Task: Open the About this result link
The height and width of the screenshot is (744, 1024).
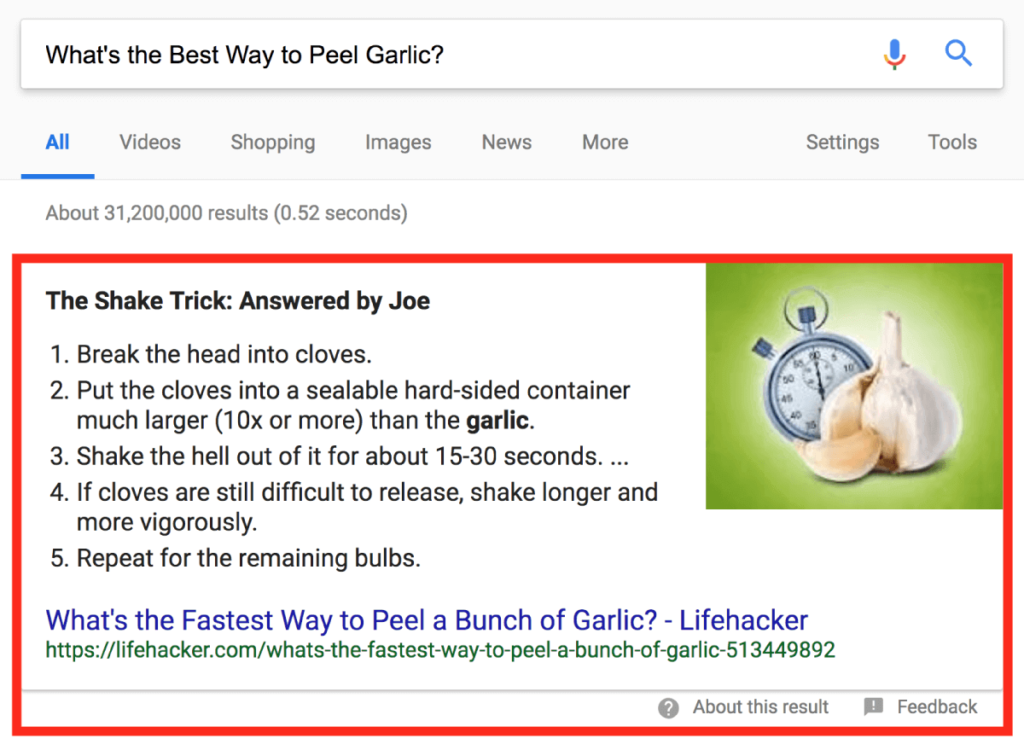Action: pos(760,707)
